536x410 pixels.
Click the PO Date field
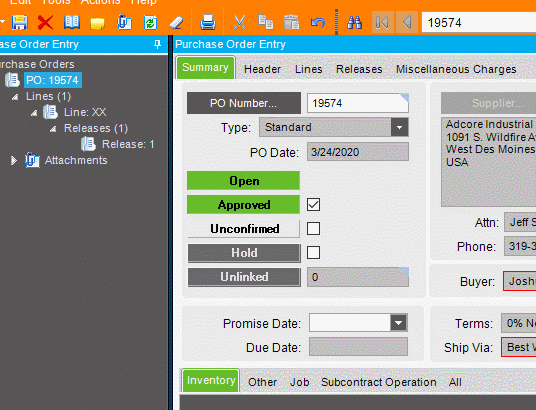pyautogui.click(x=358, y=152)
